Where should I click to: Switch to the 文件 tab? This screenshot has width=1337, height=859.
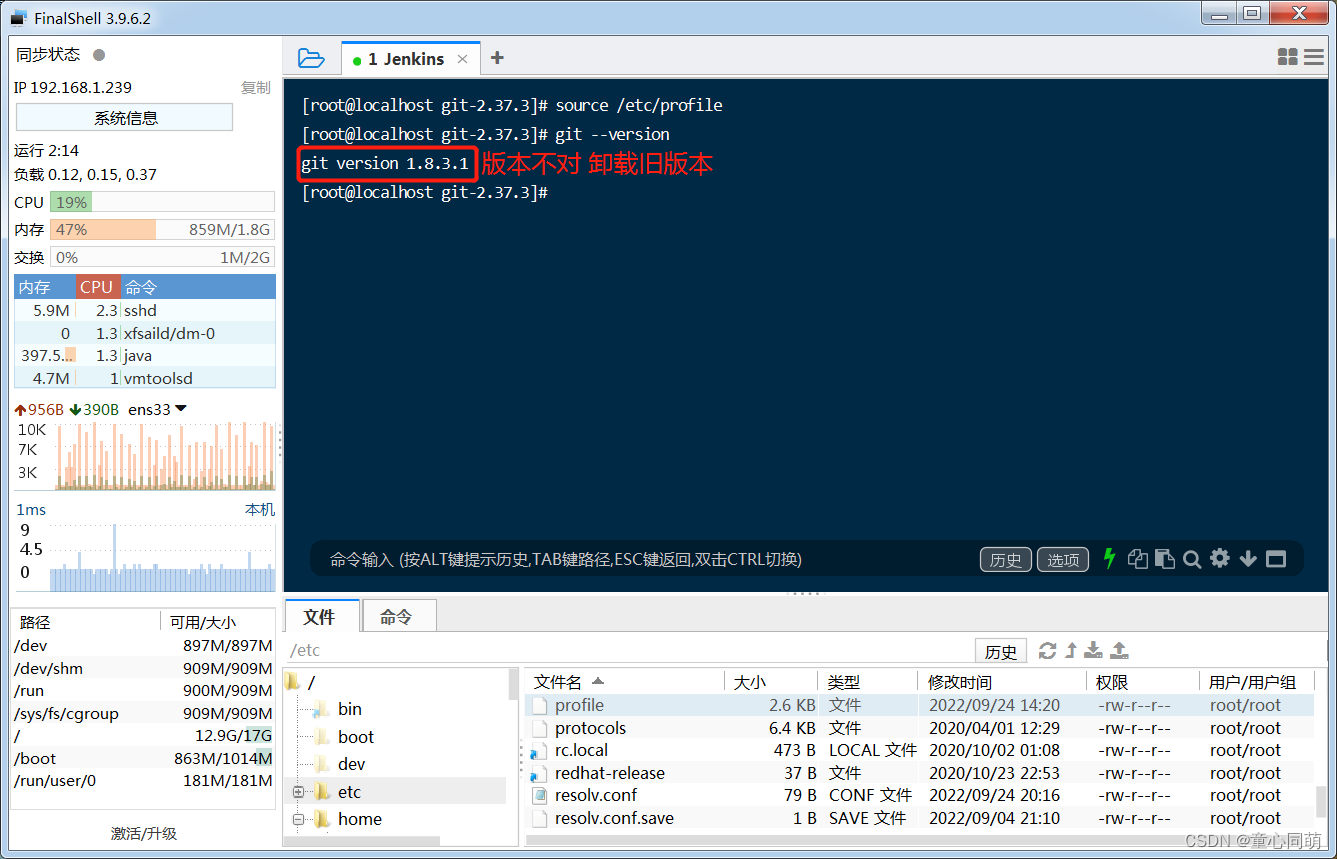click(319, 617)
